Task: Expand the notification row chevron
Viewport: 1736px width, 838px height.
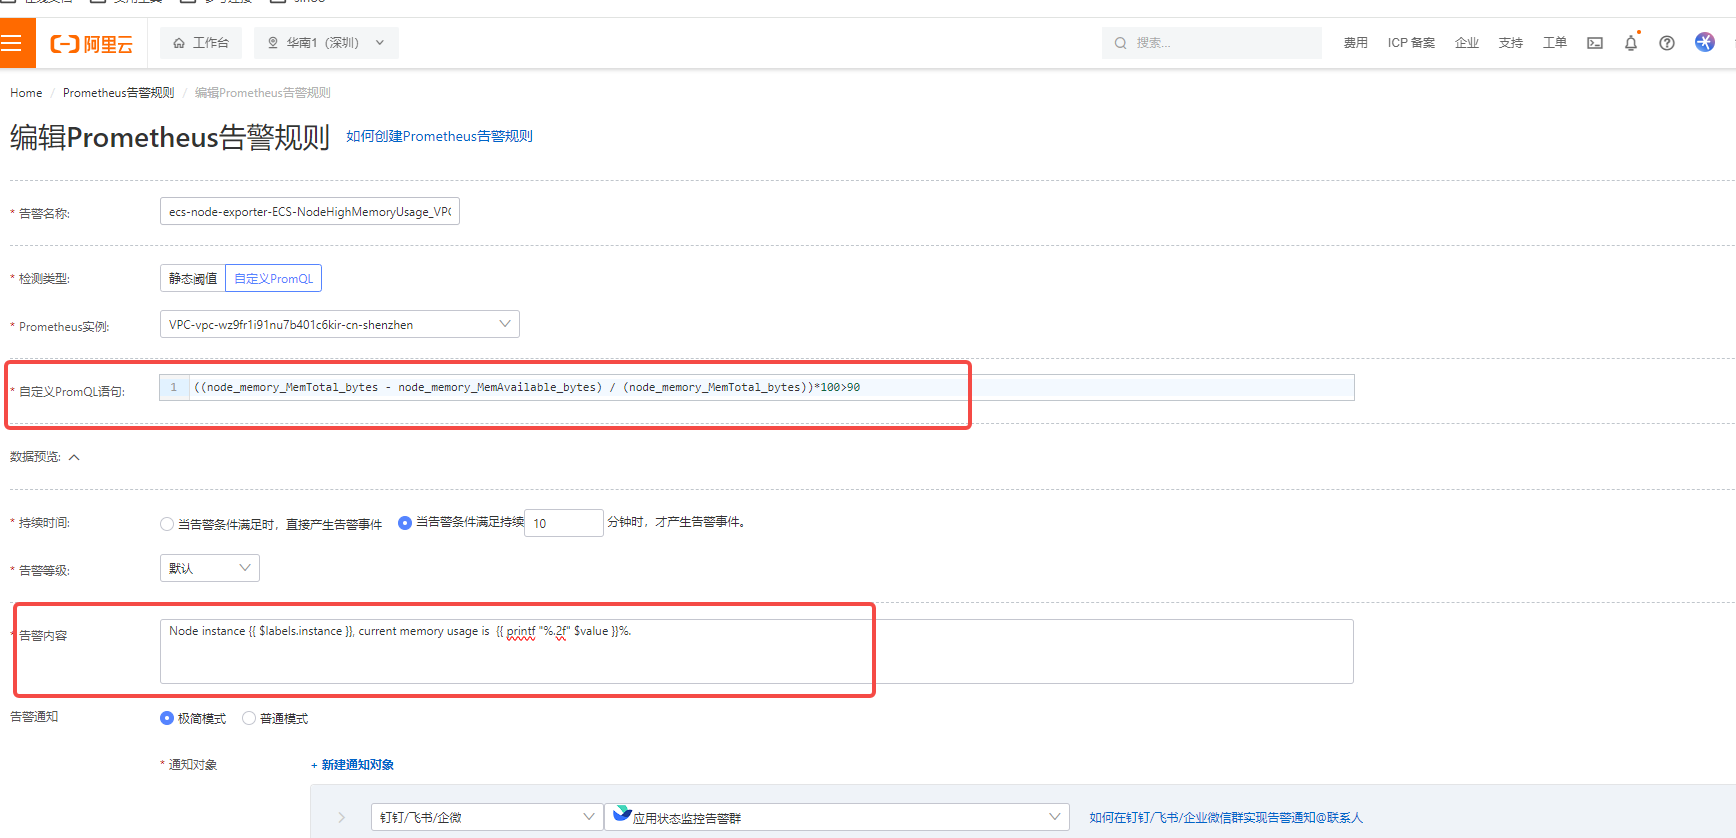Action: pos(342,817)
